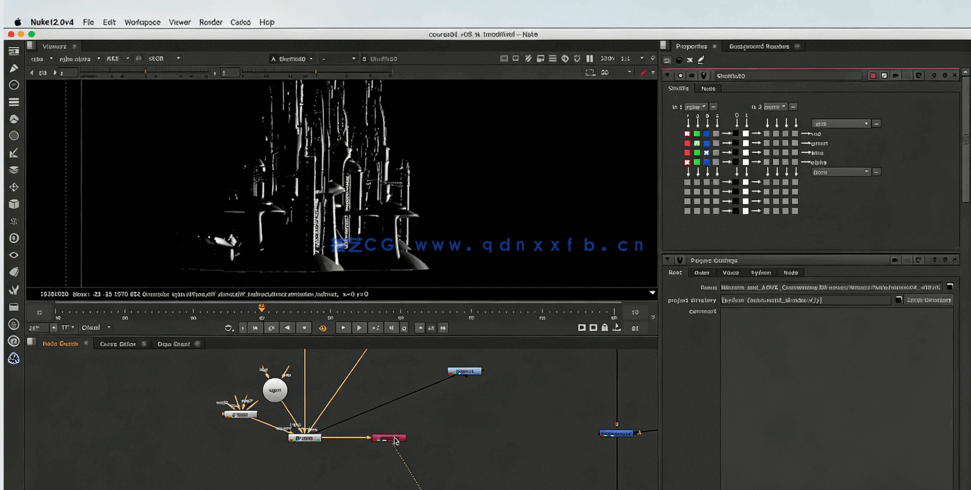Click the pencil icon in Properties toolbar

point(701,60)
